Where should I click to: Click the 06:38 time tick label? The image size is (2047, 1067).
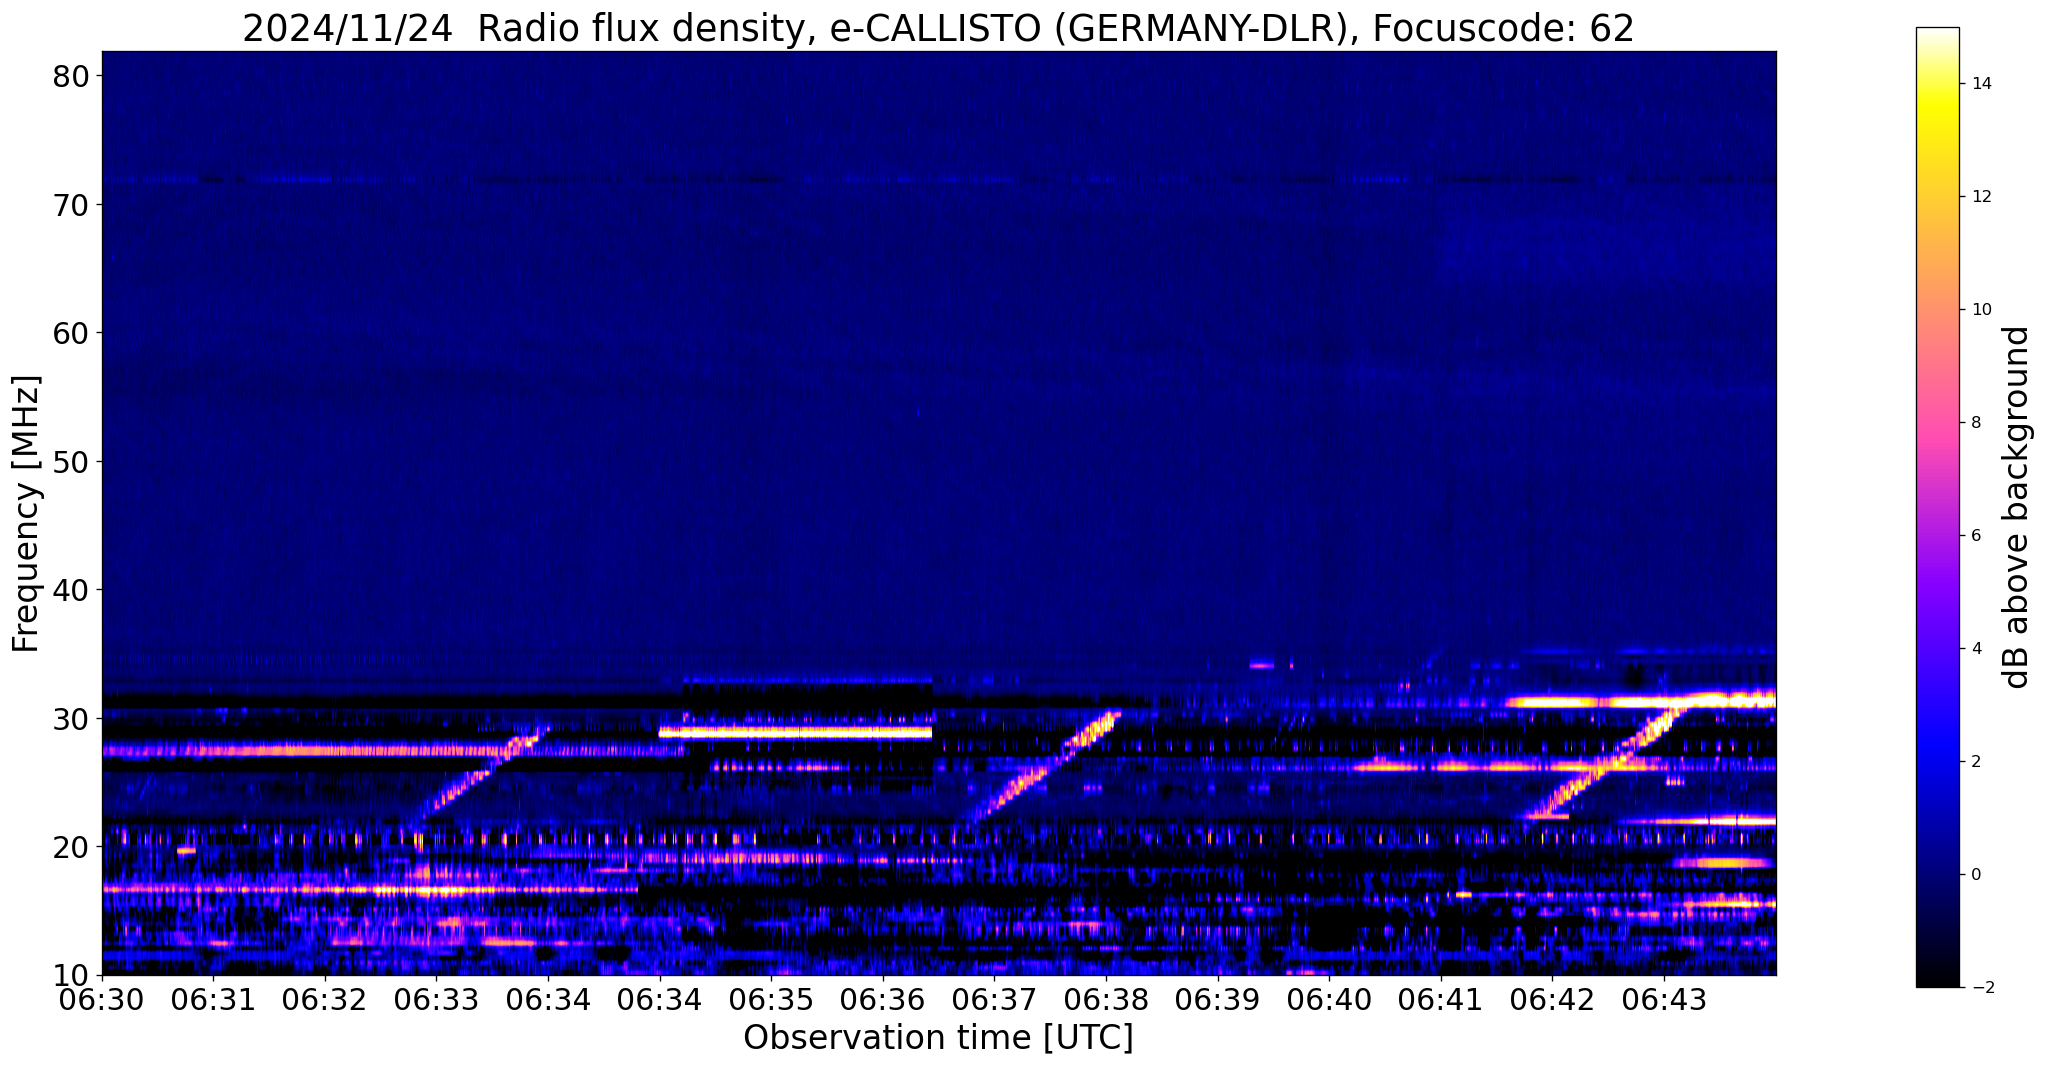(x=1106, y=999)
